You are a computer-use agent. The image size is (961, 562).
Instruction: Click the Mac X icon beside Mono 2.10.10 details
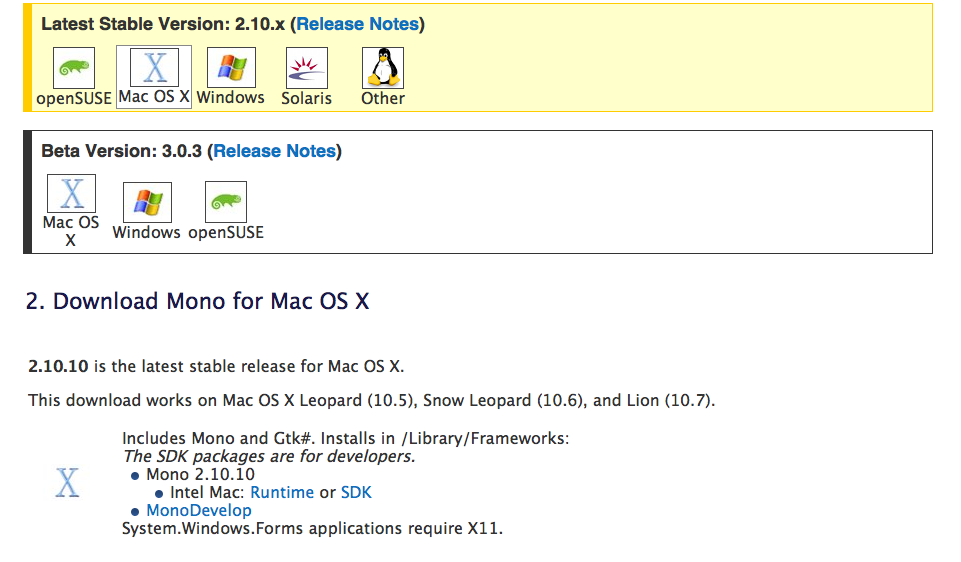click(x=67, y=482)
